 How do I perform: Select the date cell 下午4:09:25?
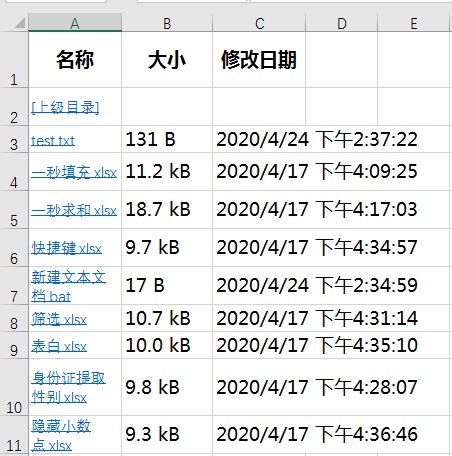pos(317,172)
